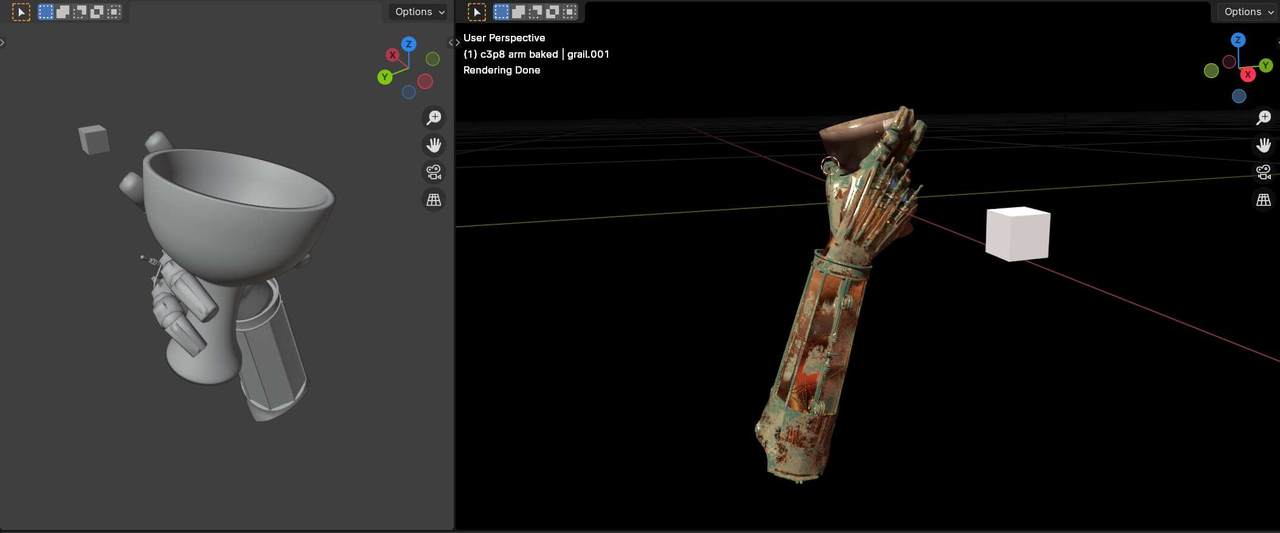Select the small gray cube in left viewport
The width and height of the screenshot is (1280, 533).
click(x=94, y=139)
